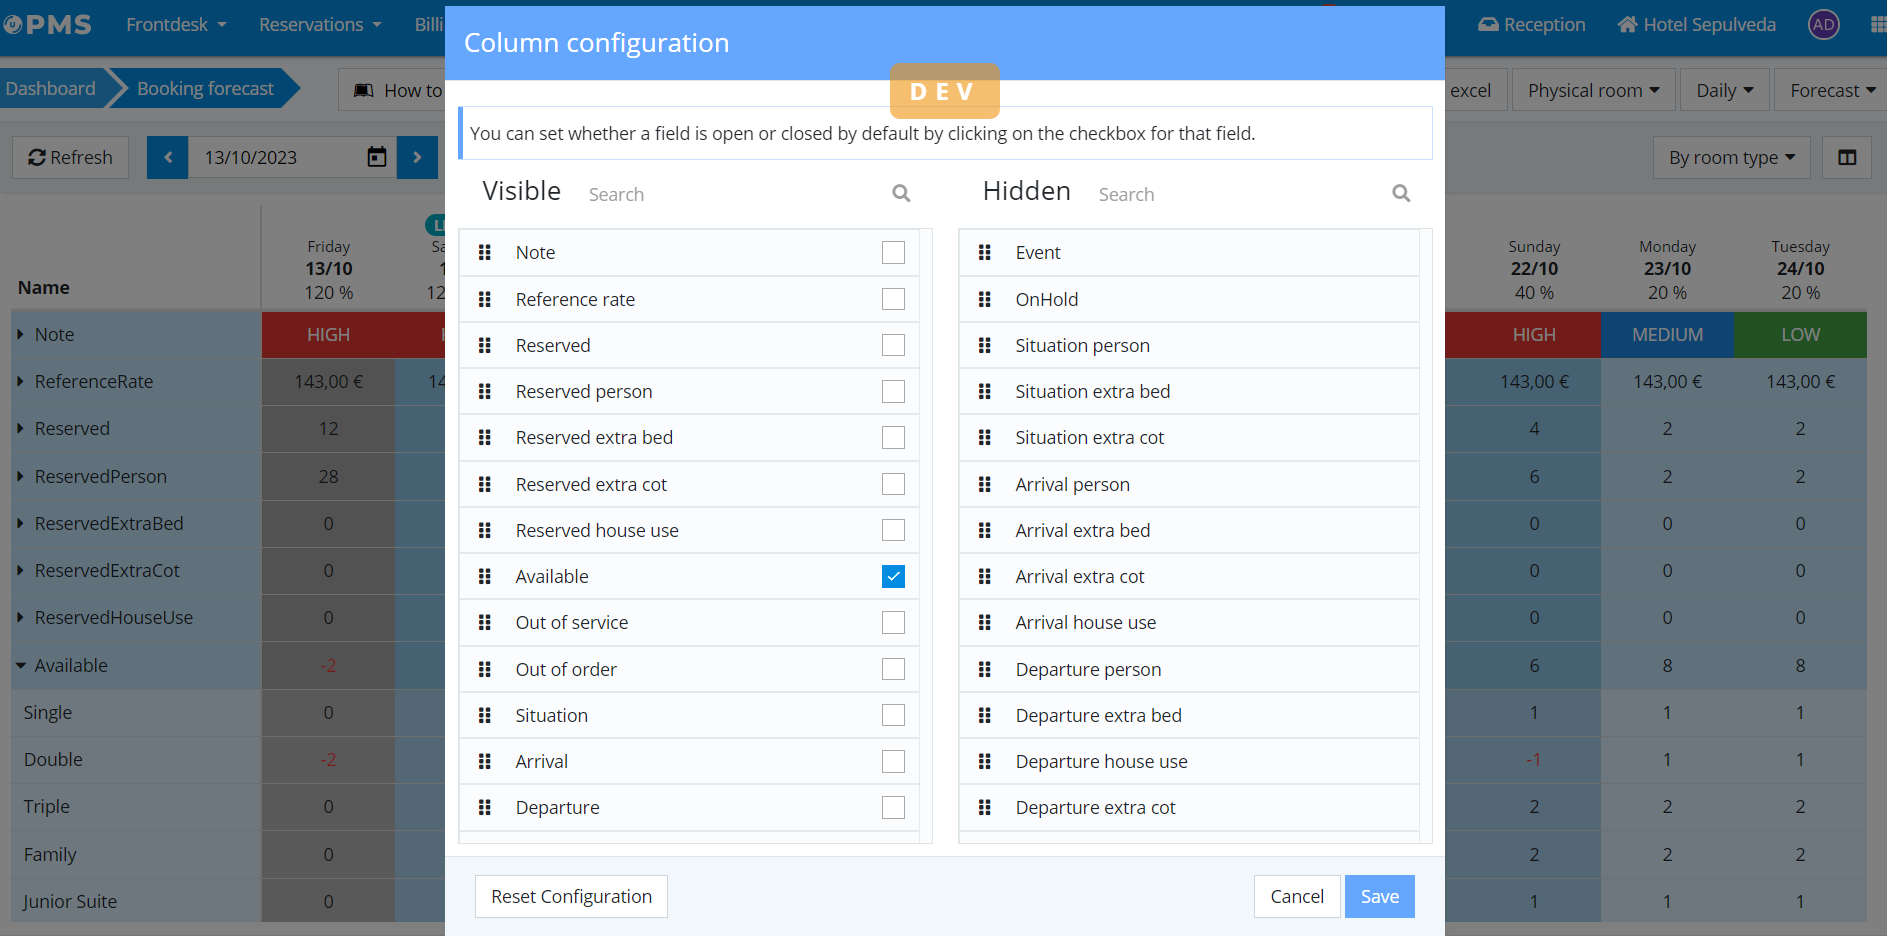Screen dimensions: 1887x936
Task: Enable the Out of order checkbox
Action: (x=893, y=669)
